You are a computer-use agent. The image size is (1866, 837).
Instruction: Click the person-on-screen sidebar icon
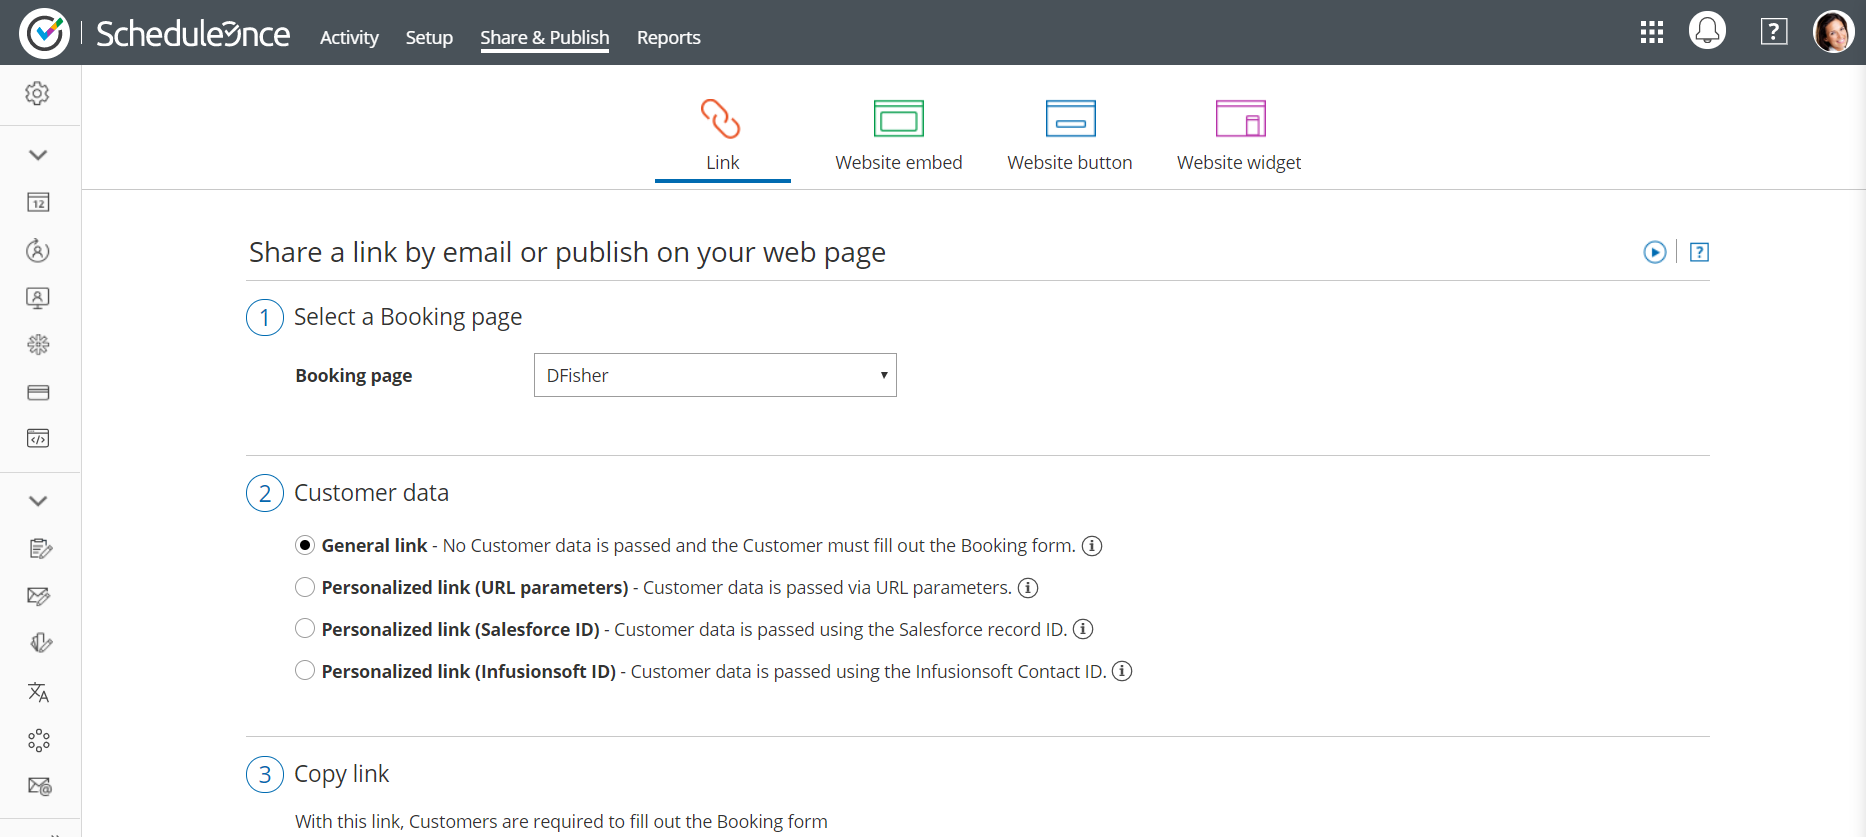coord(38,298)
